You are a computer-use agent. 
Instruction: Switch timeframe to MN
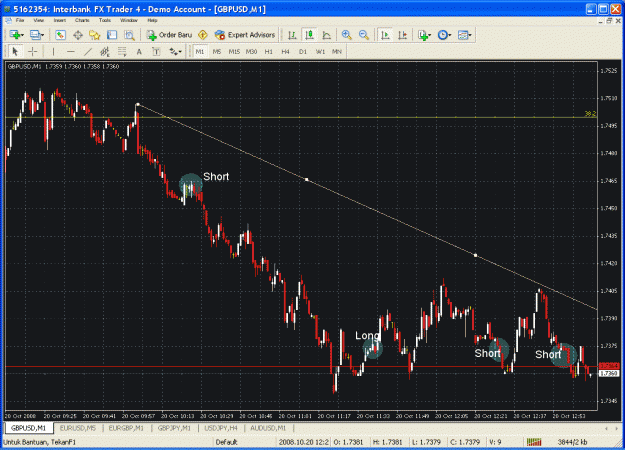pos(337,51)
